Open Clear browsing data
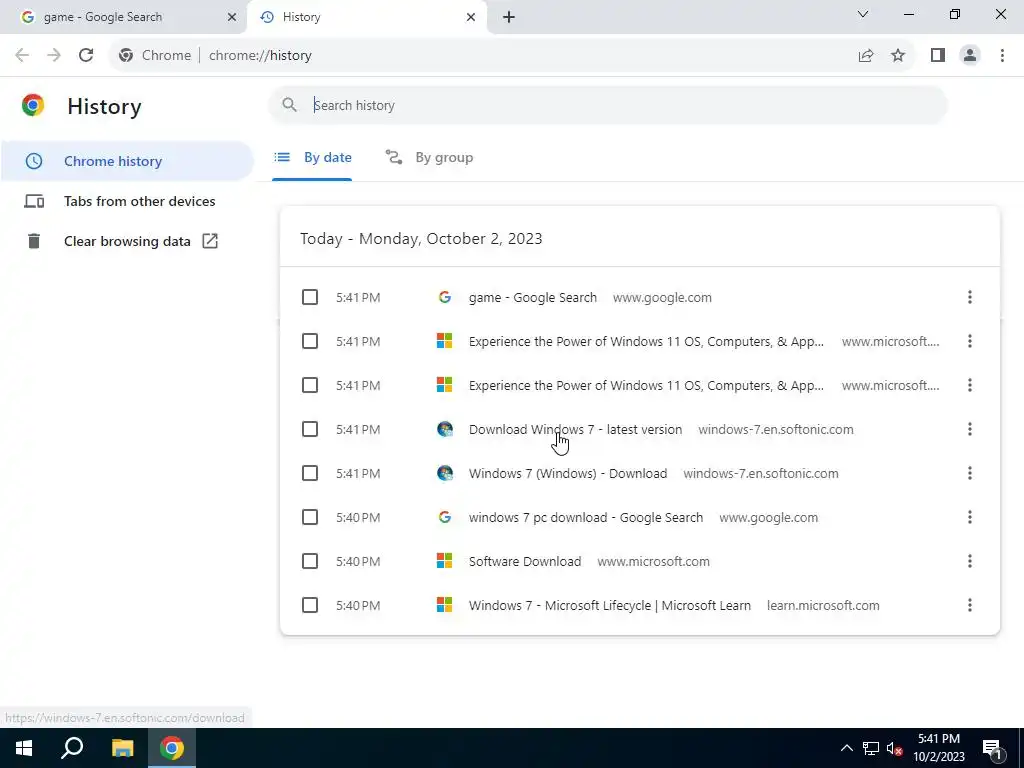 [127, 242]
